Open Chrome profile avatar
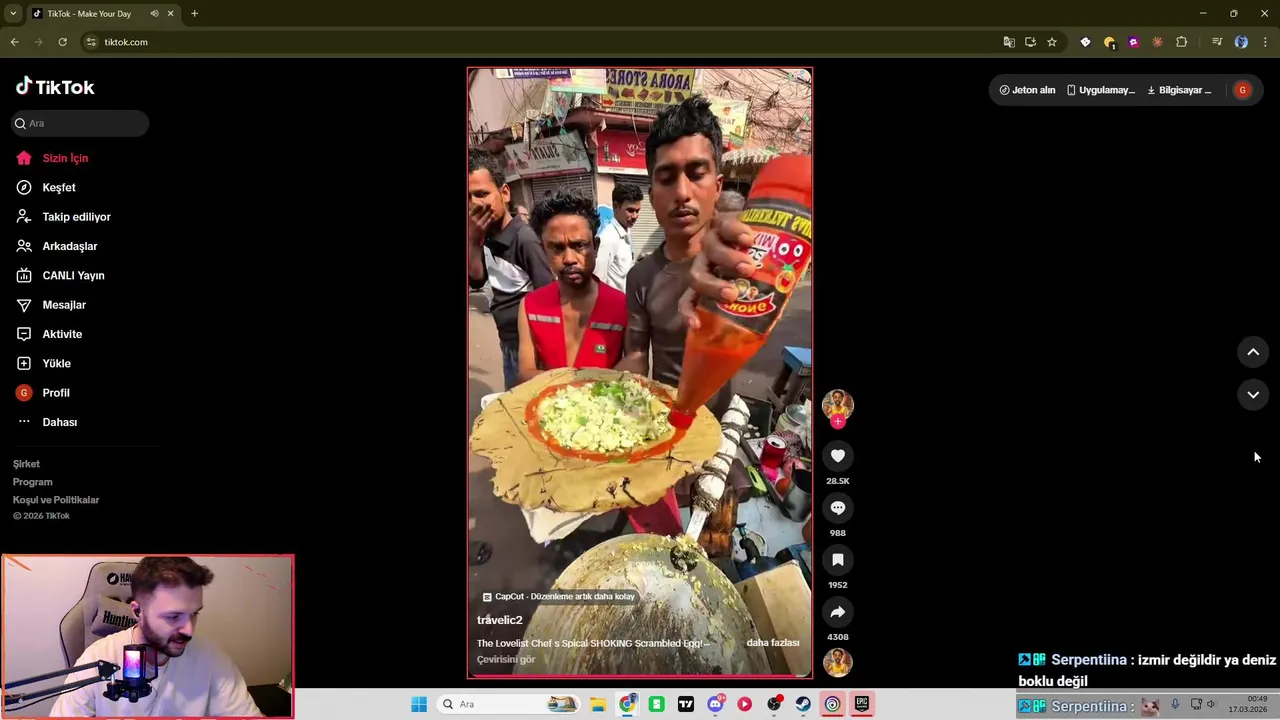 (1241, 42)
